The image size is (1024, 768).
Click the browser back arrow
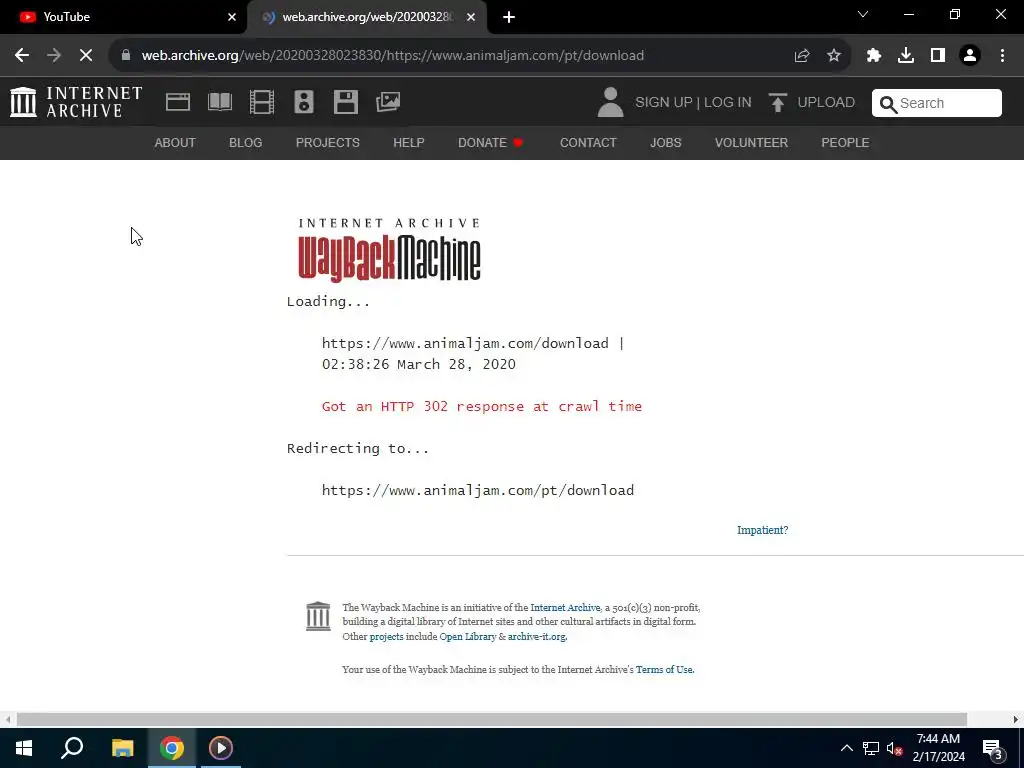click(22, 55)
